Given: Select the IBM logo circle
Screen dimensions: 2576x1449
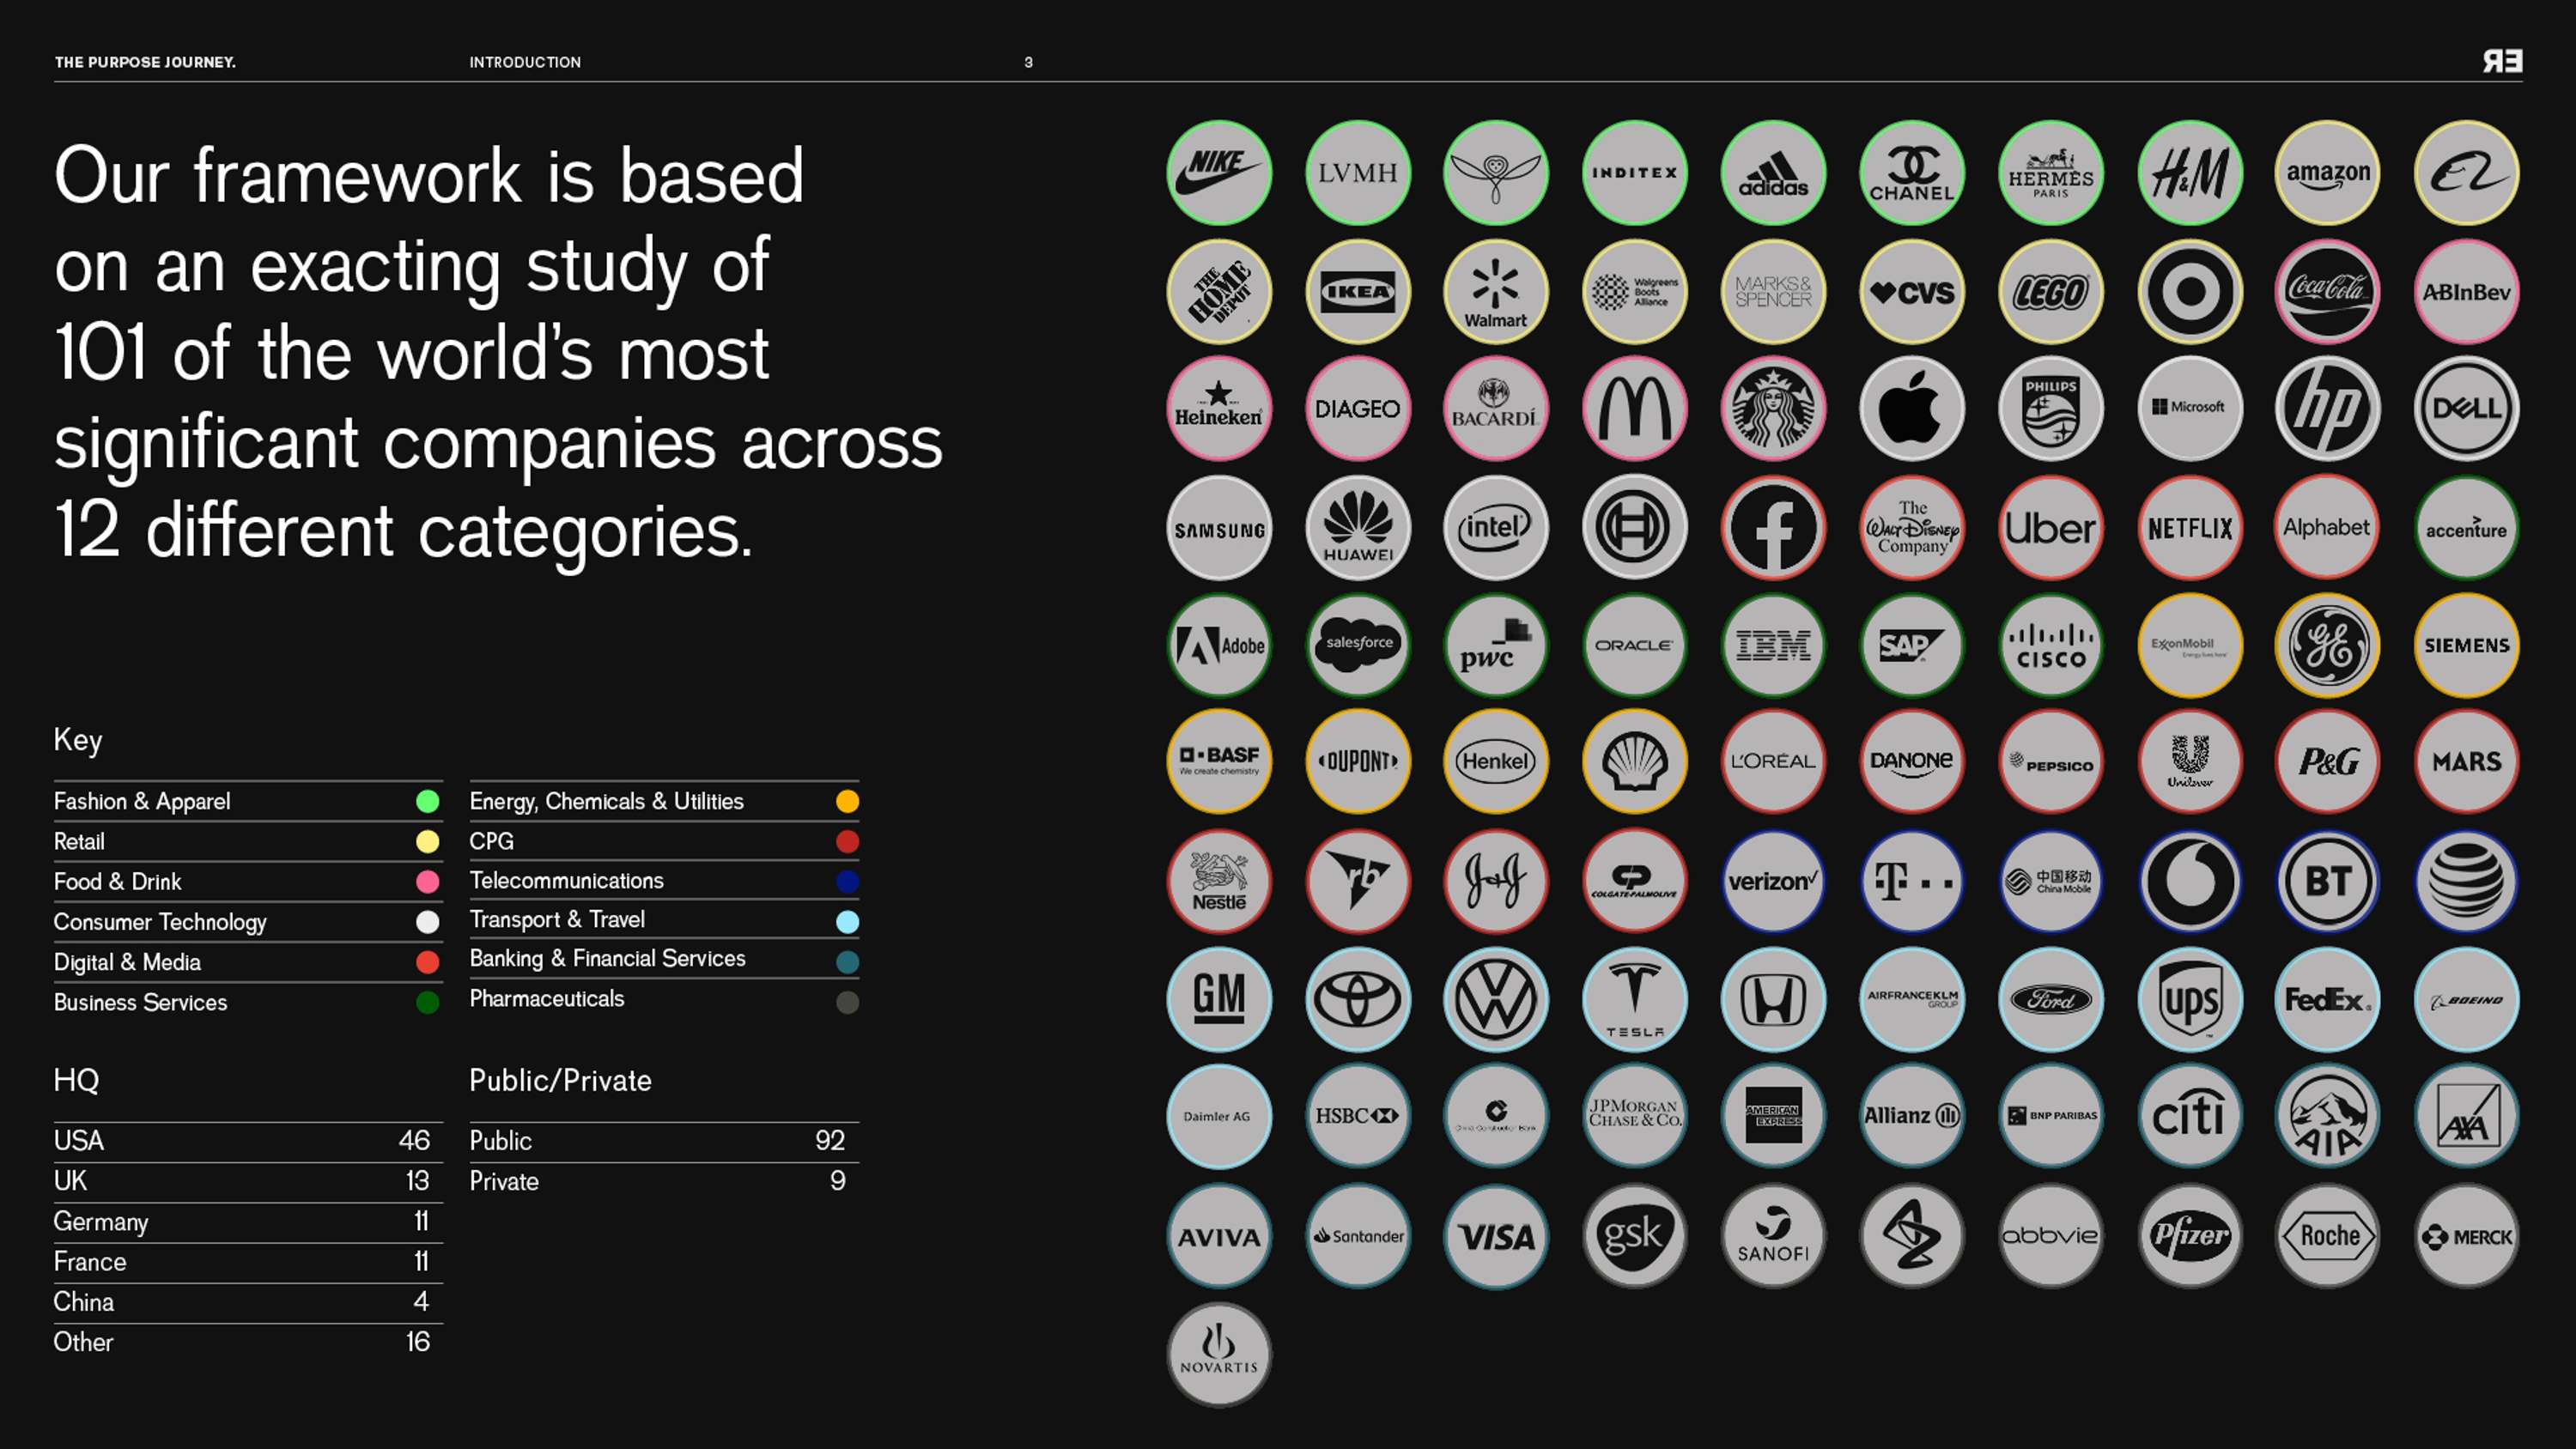Looking at the screenshot, I should point(1773,646).
